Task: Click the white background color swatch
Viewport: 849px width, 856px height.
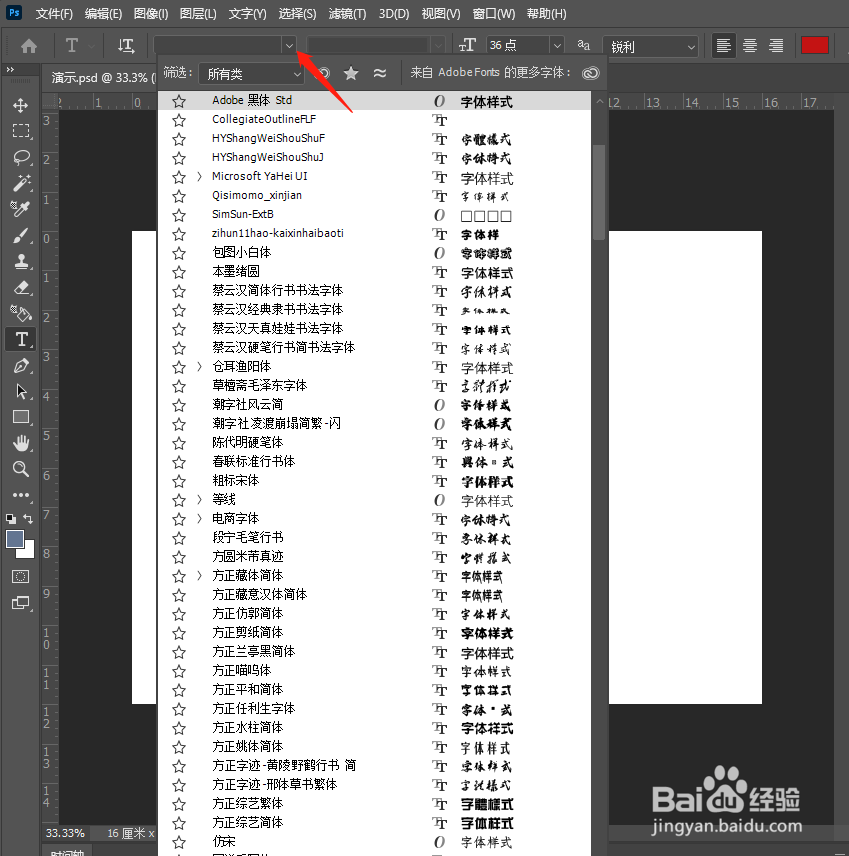Action: 27,551
